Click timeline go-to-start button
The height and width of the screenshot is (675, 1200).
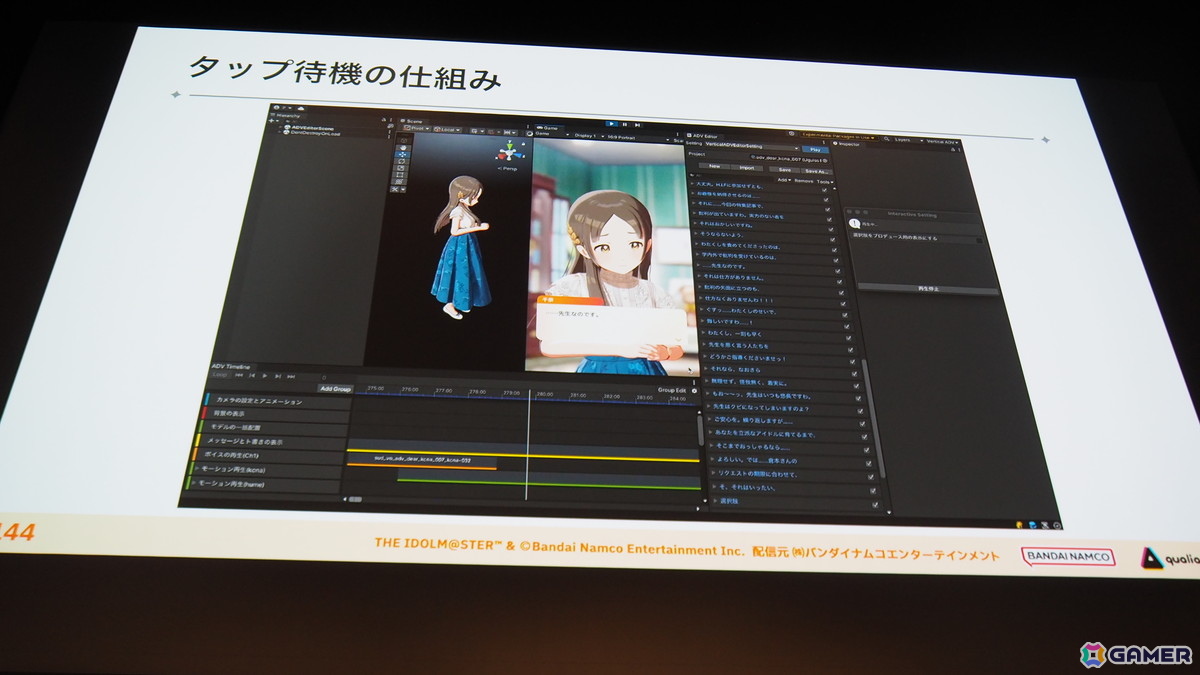[x=239, y=375]
